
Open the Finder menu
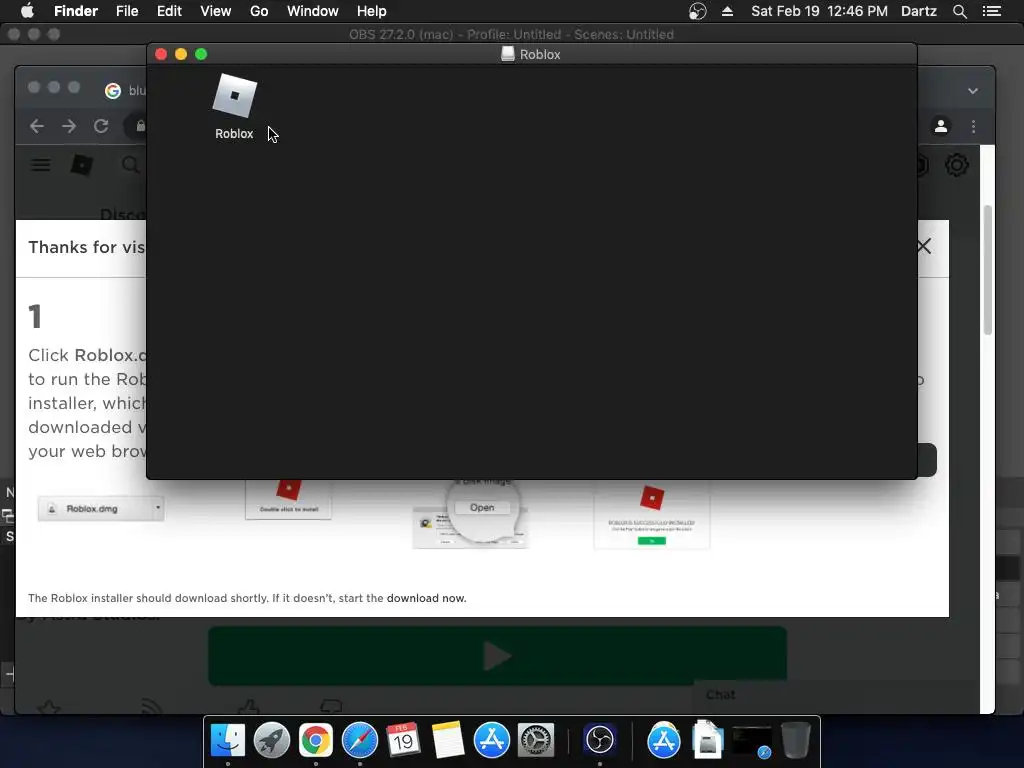click(x=76, y=11)
